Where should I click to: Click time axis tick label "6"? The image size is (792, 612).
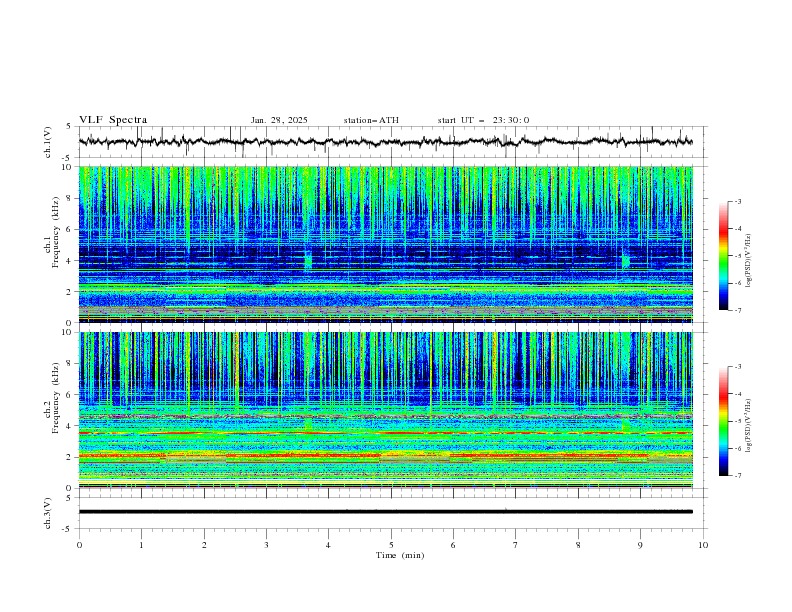[453, 545]
